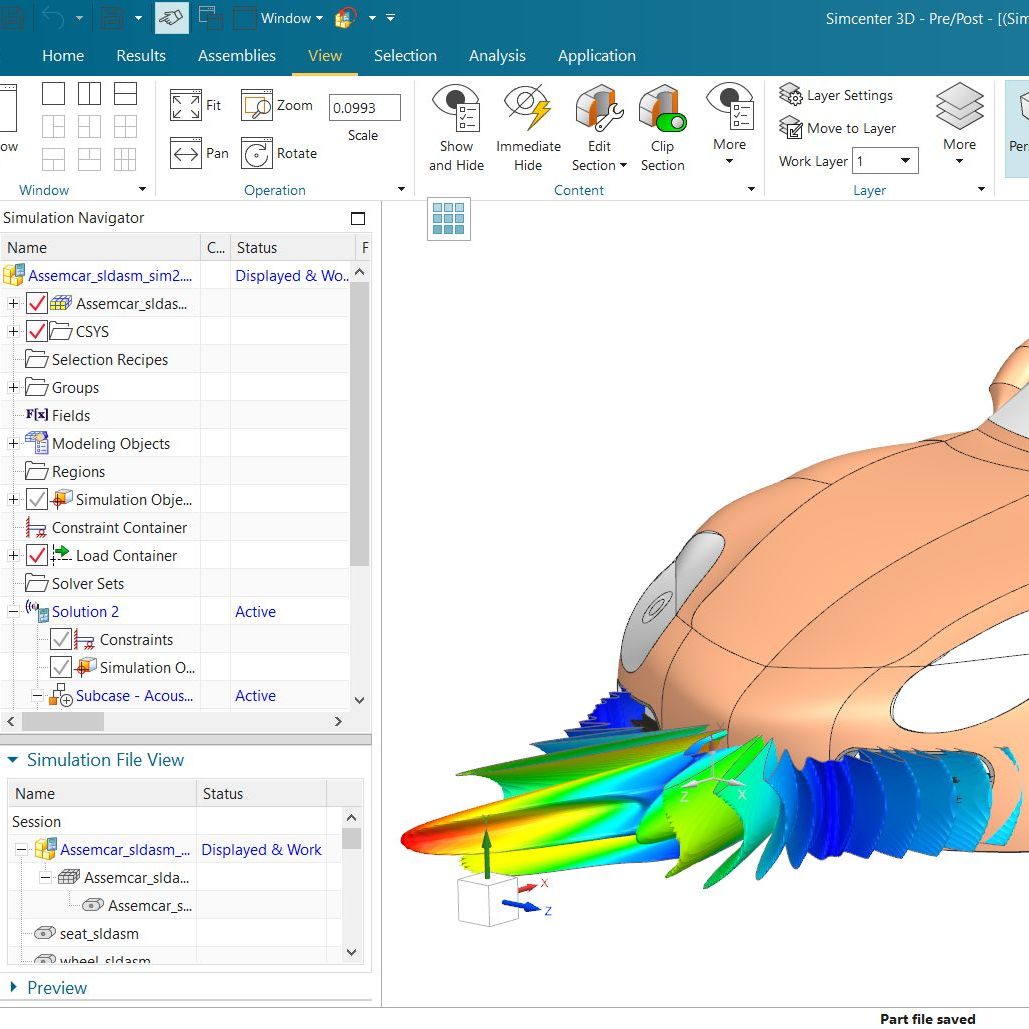1029x1029 pixels.
Task: Expand the Preview section
Action: (x=13, y=987)
